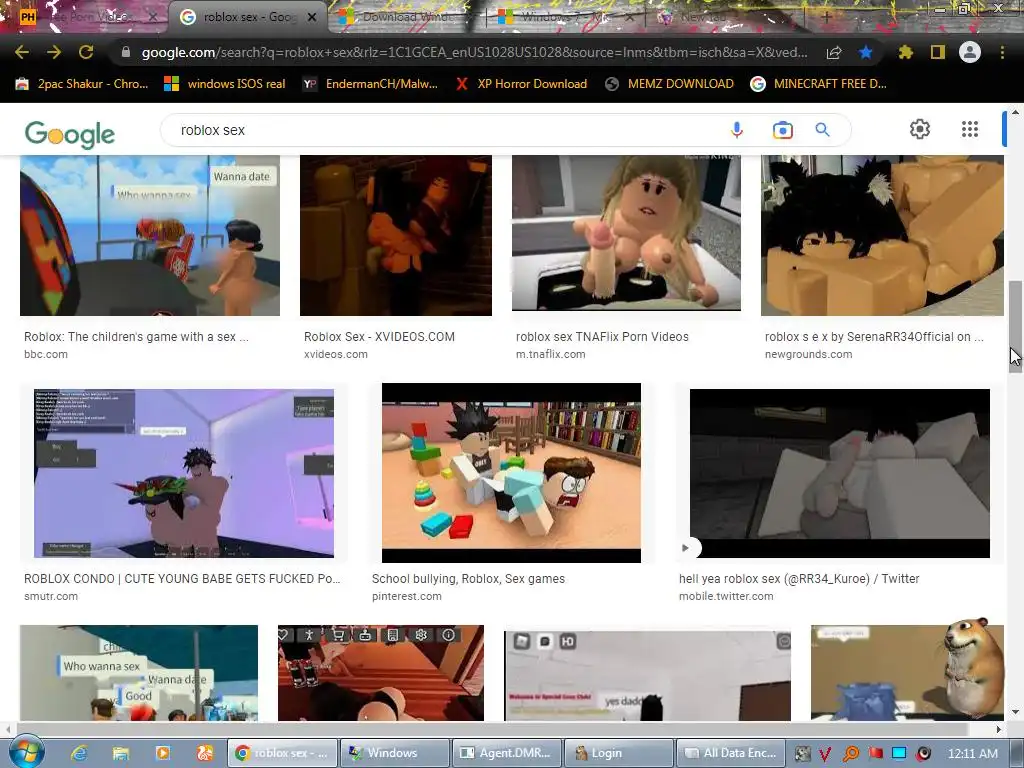Click the red flag tray icon
The height and width of the screenshot is (768, 1024).
[x=875, y=753]
